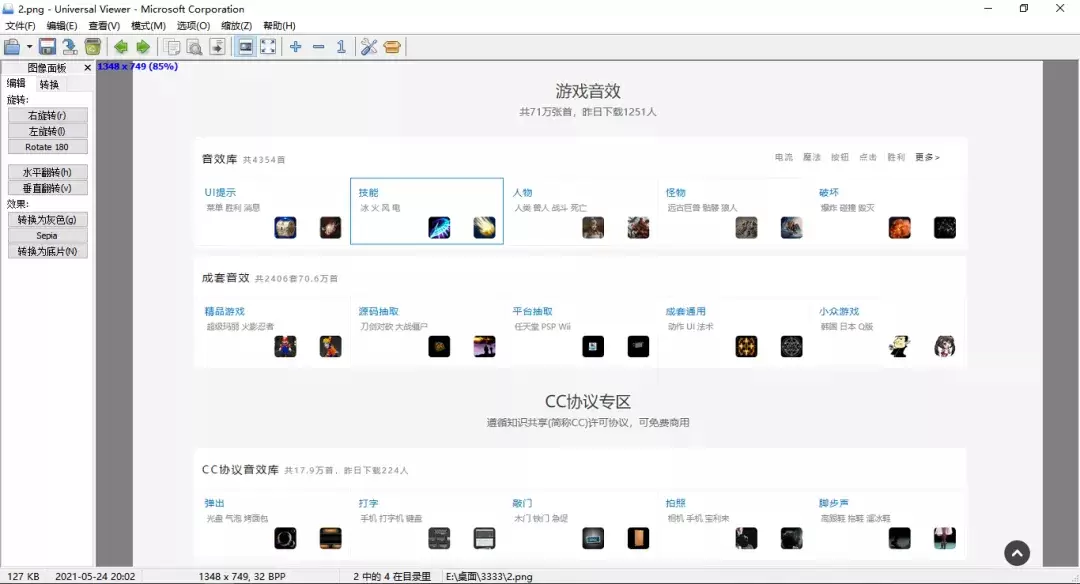Image resolution: width=1080 pixels, height=584 pixels.
Task: Open the 缩放(Z) menu
Action: coord(236,25)
